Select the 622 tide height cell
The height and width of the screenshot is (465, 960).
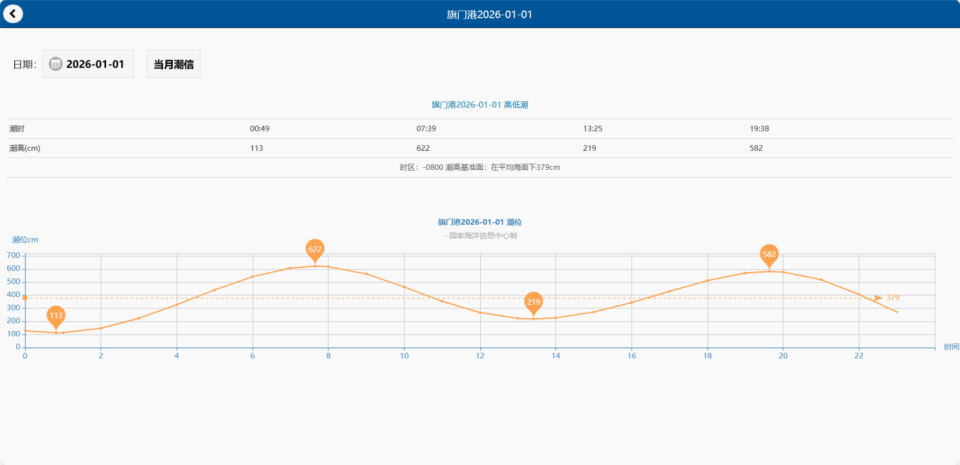click(x=423, y=149)
